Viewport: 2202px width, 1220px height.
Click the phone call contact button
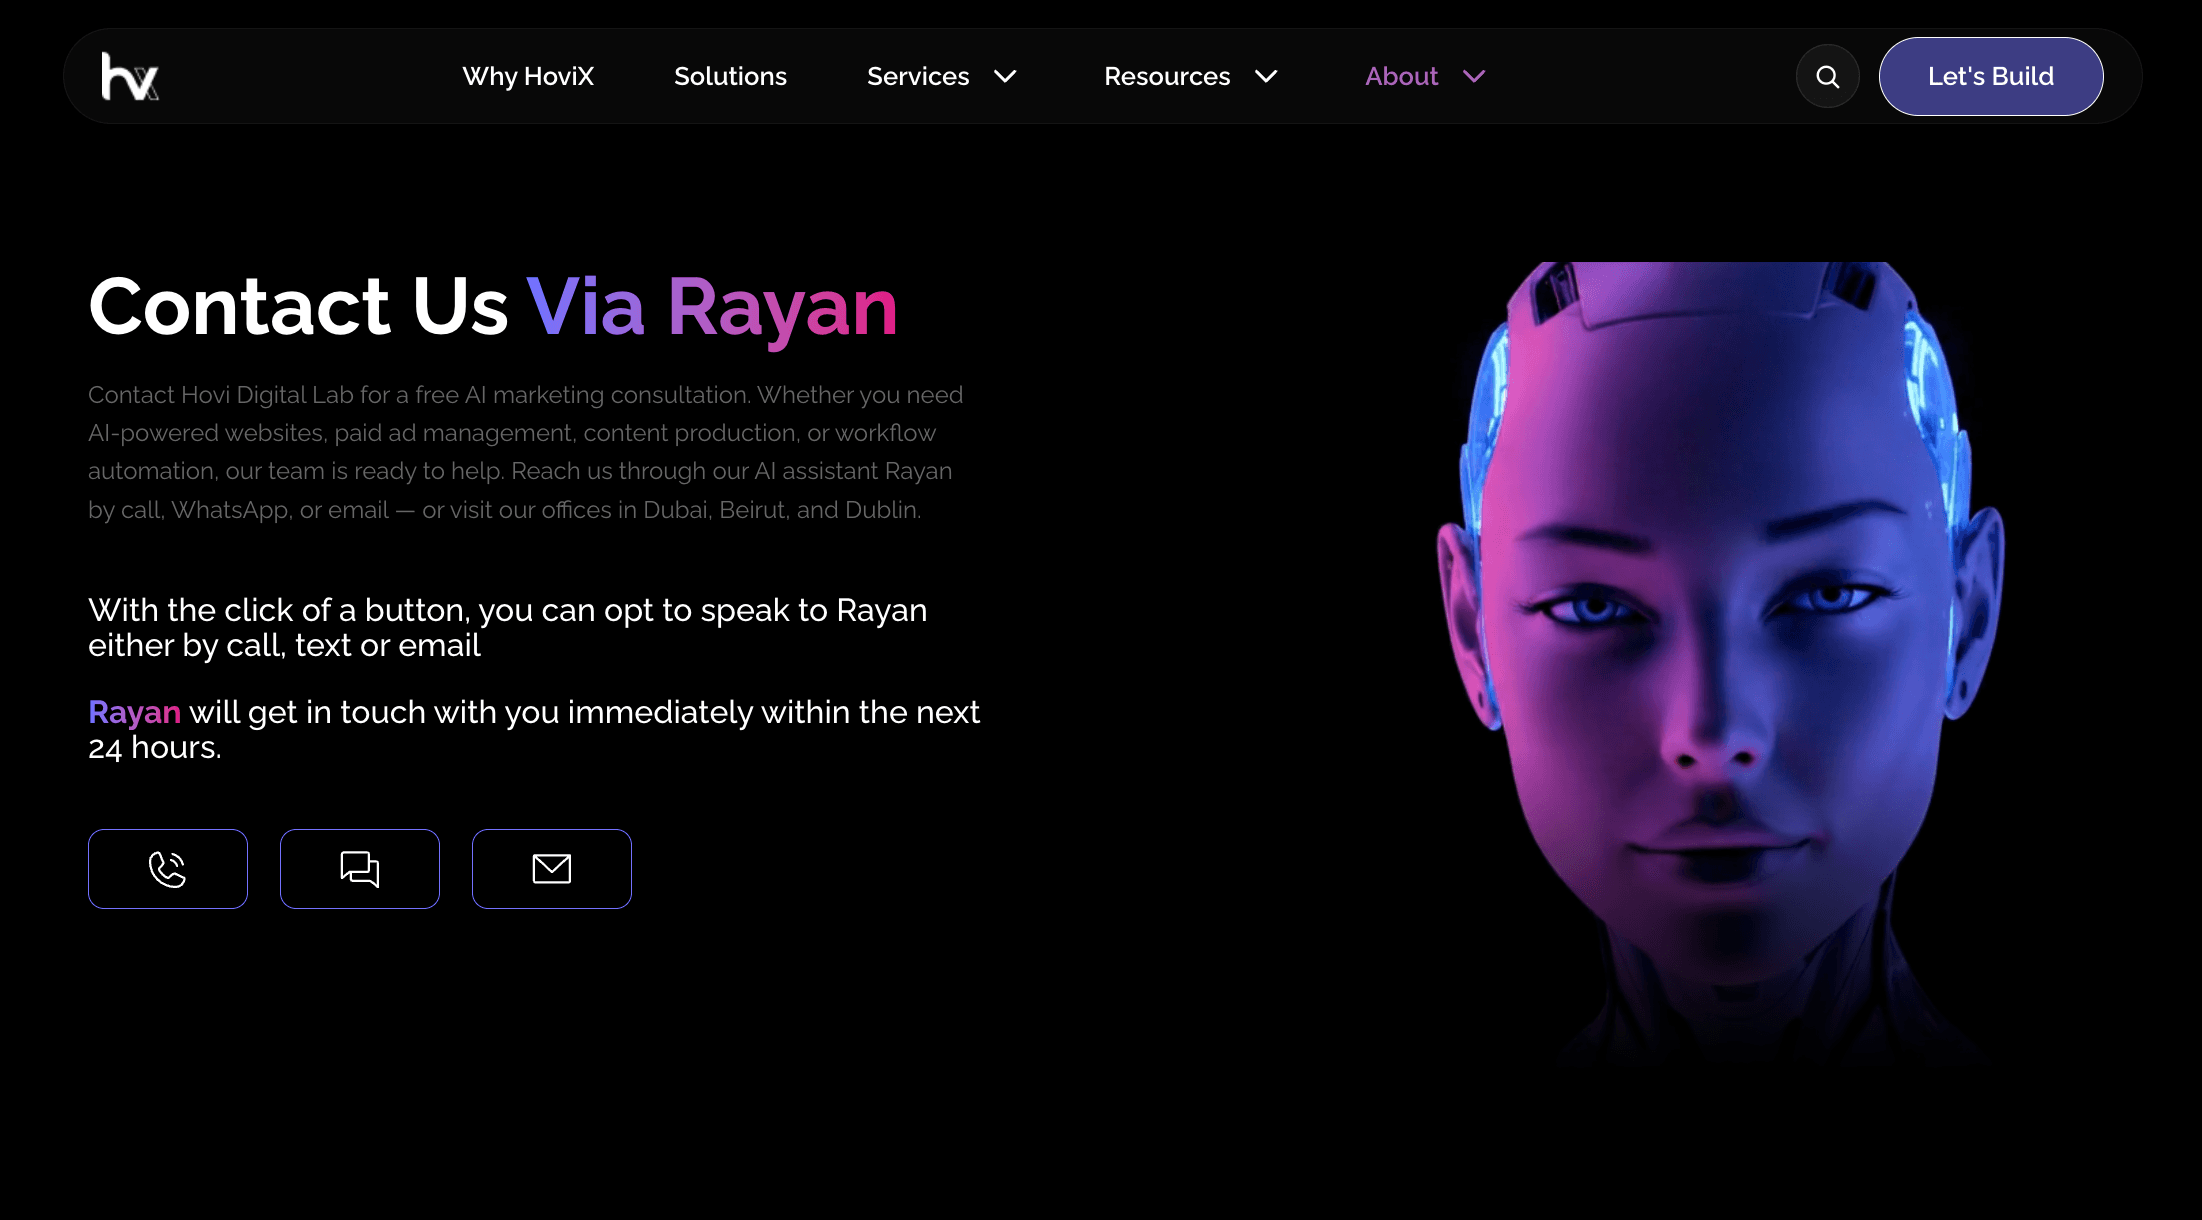168,869
